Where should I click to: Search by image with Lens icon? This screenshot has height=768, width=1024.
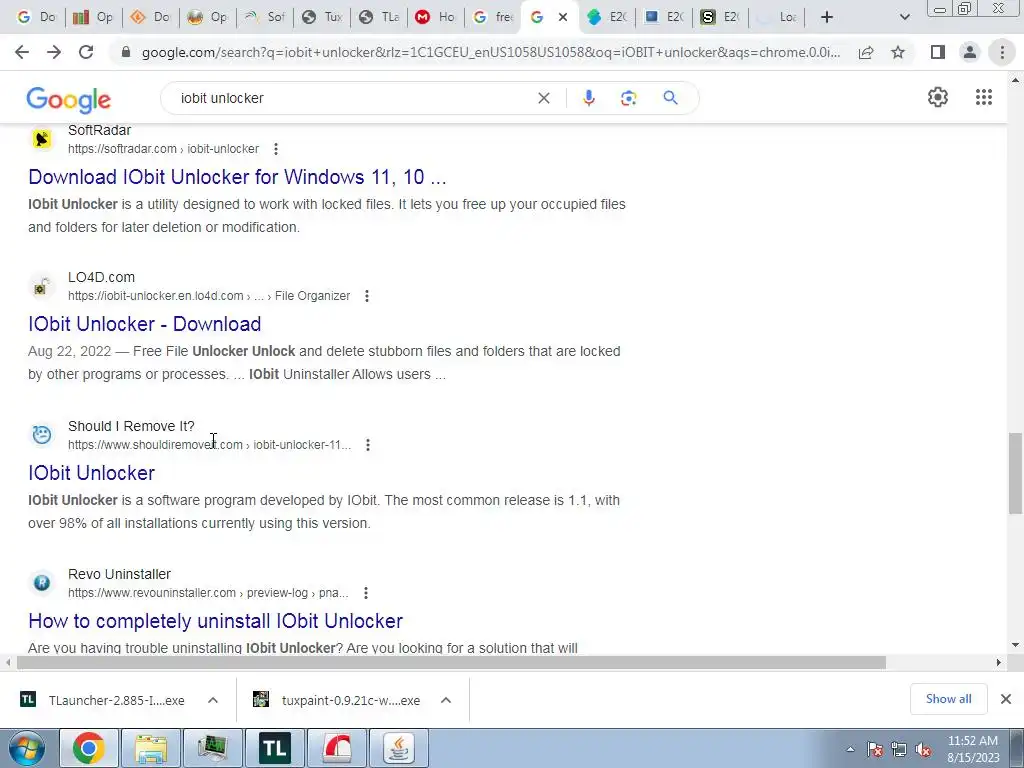point(628,98)
